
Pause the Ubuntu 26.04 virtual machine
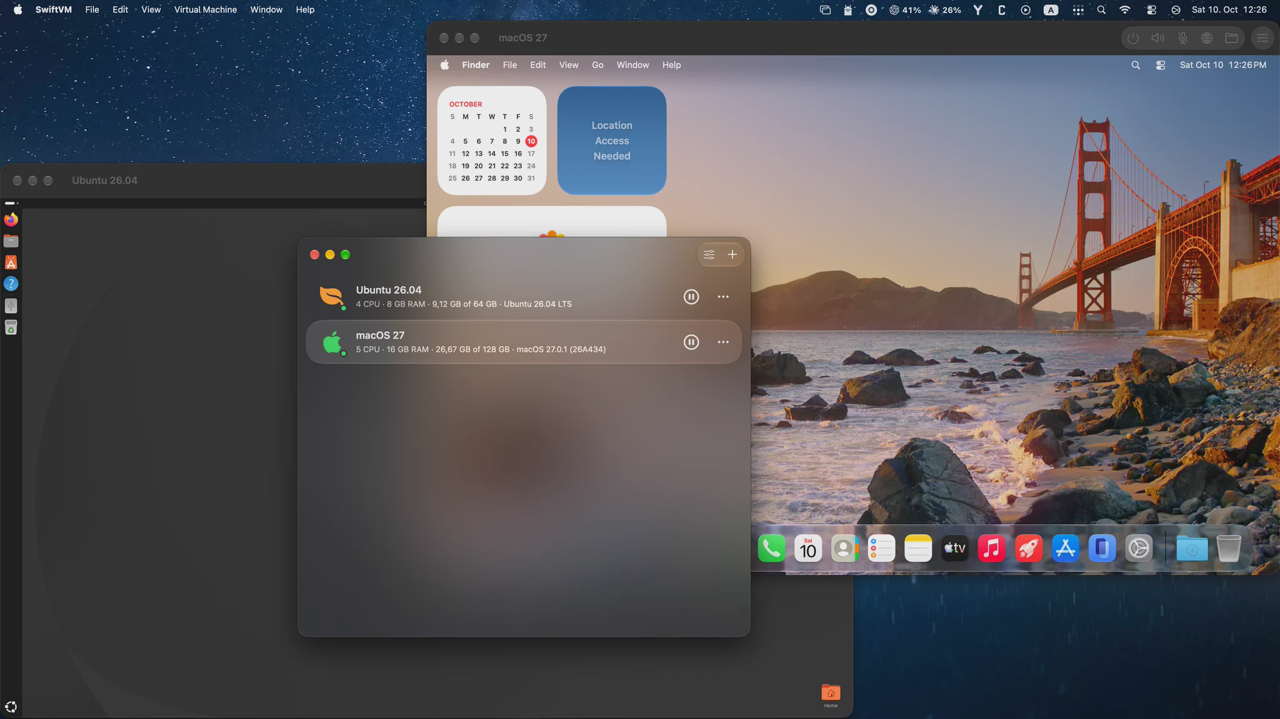691,297
